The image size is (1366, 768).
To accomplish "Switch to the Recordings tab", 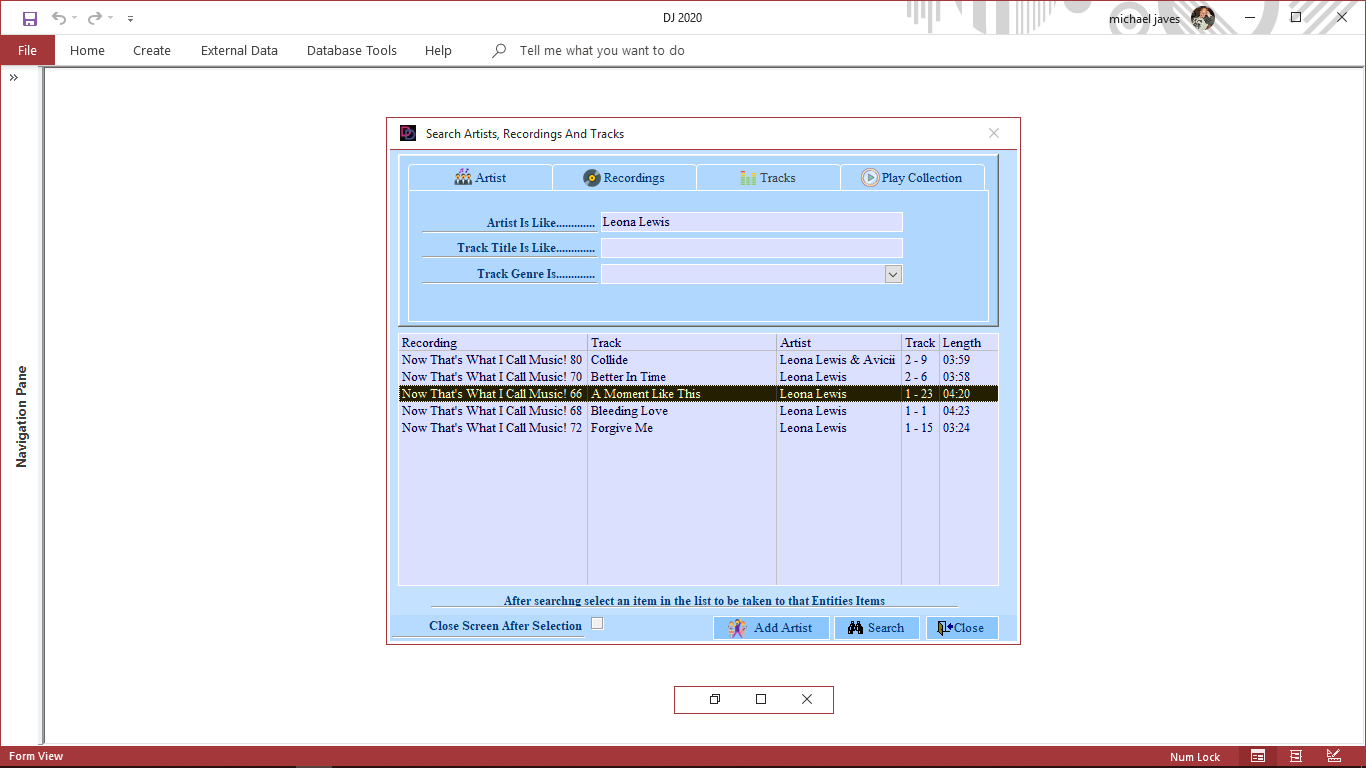I will [x=624, y=178].
